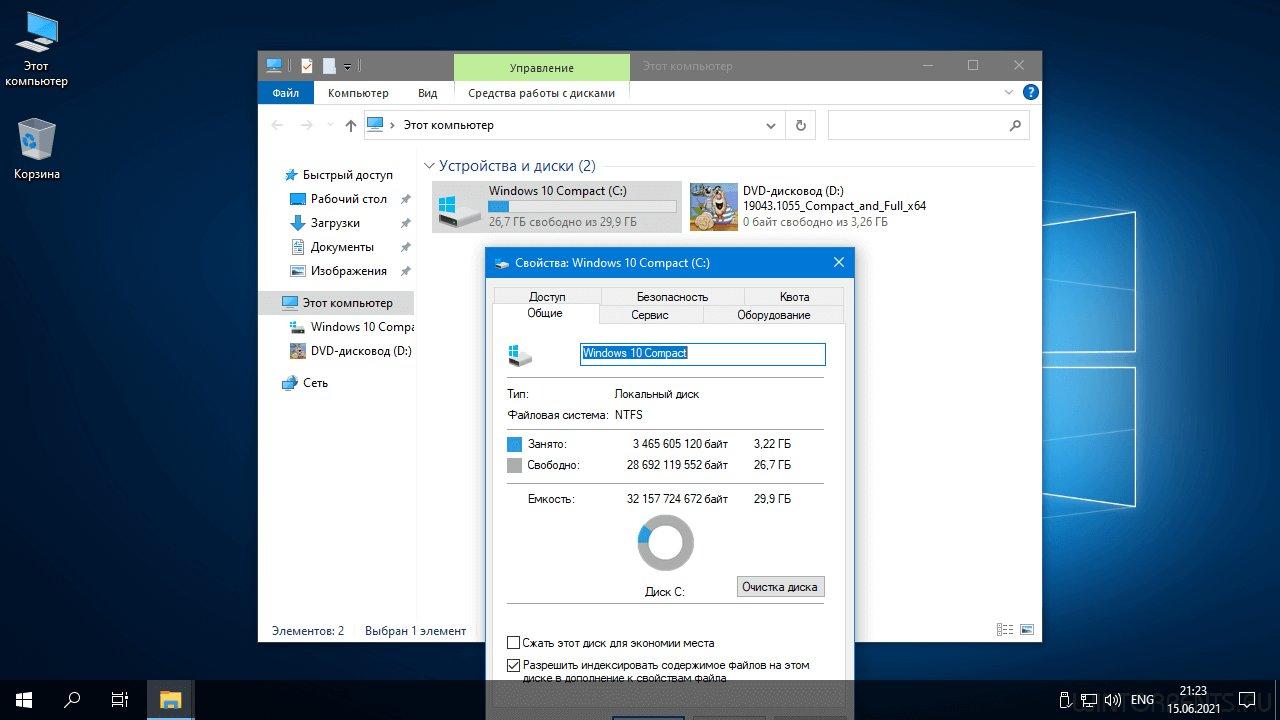
Task: Click the Properties icon in Explorer quick access toolbar
Action: click(x=307, y=66)
